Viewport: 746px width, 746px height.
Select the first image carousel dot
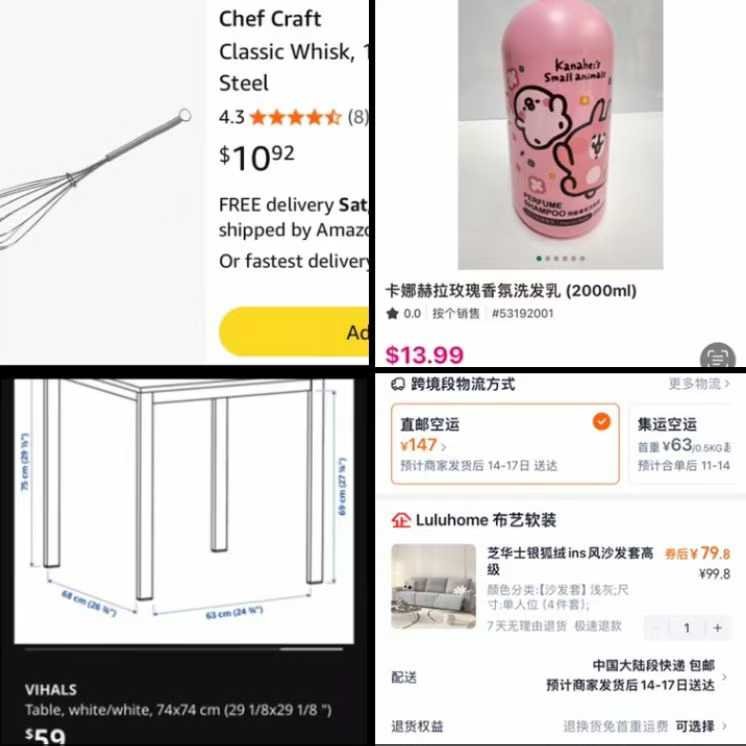coord(539,258)
